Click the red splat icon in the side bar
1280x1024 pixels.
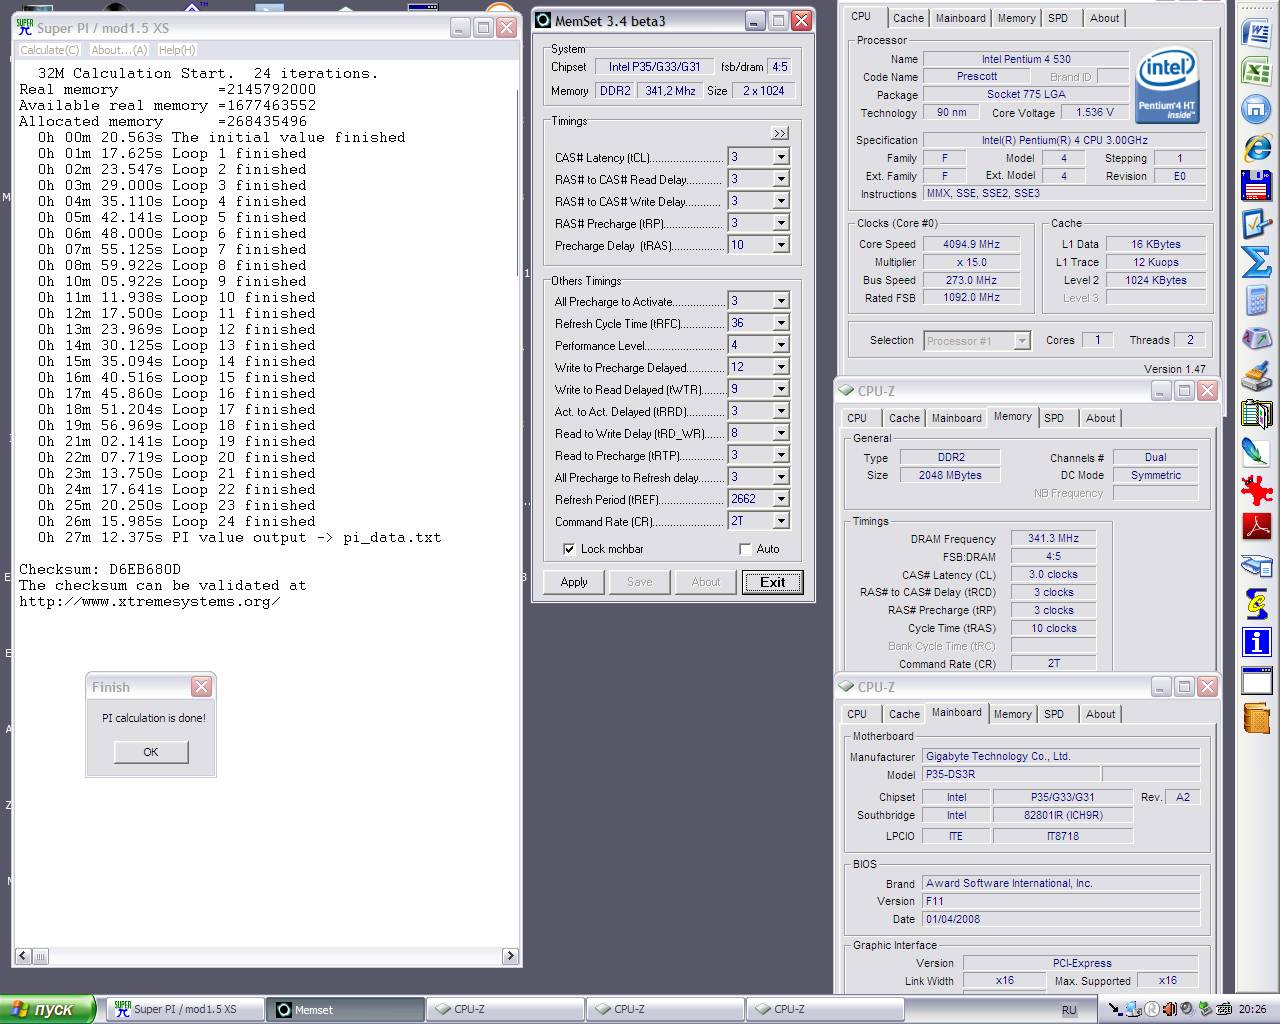1256,489
